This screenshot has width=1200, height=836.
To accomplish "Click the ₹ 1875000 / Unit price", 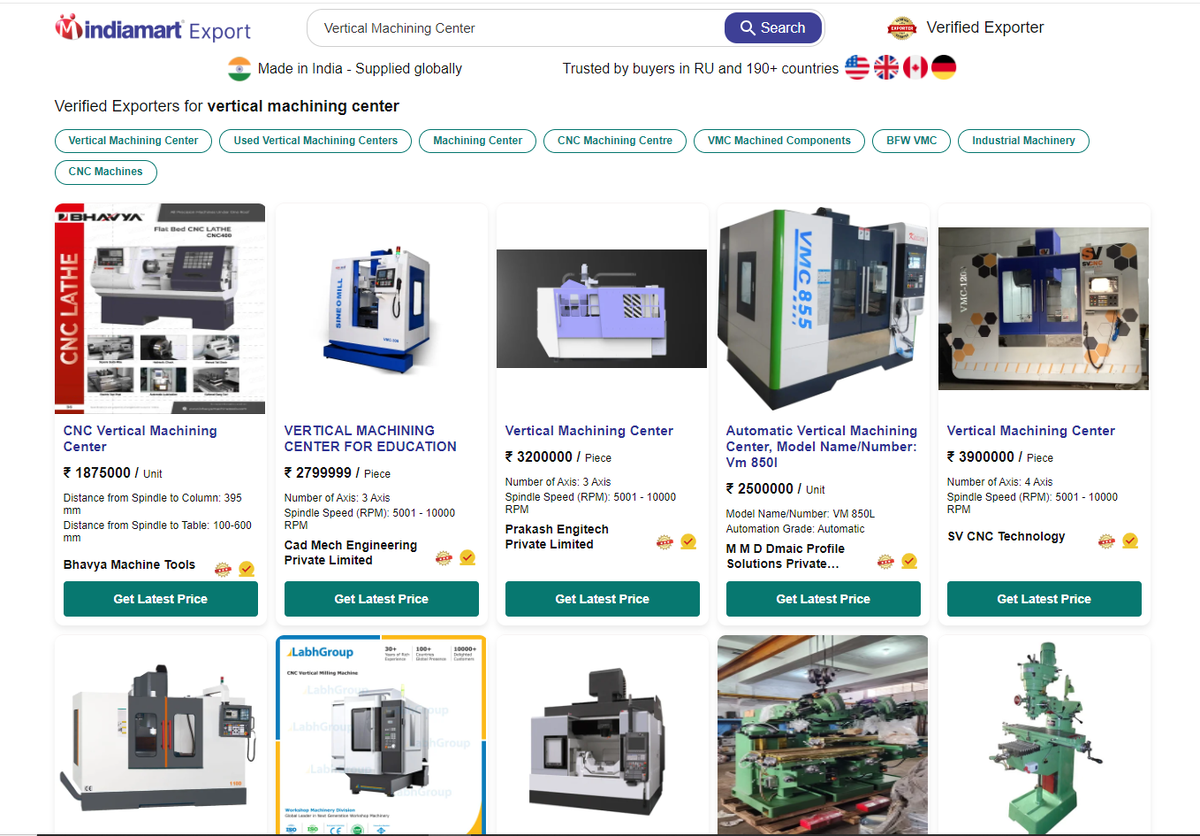I will coord(113,473).
